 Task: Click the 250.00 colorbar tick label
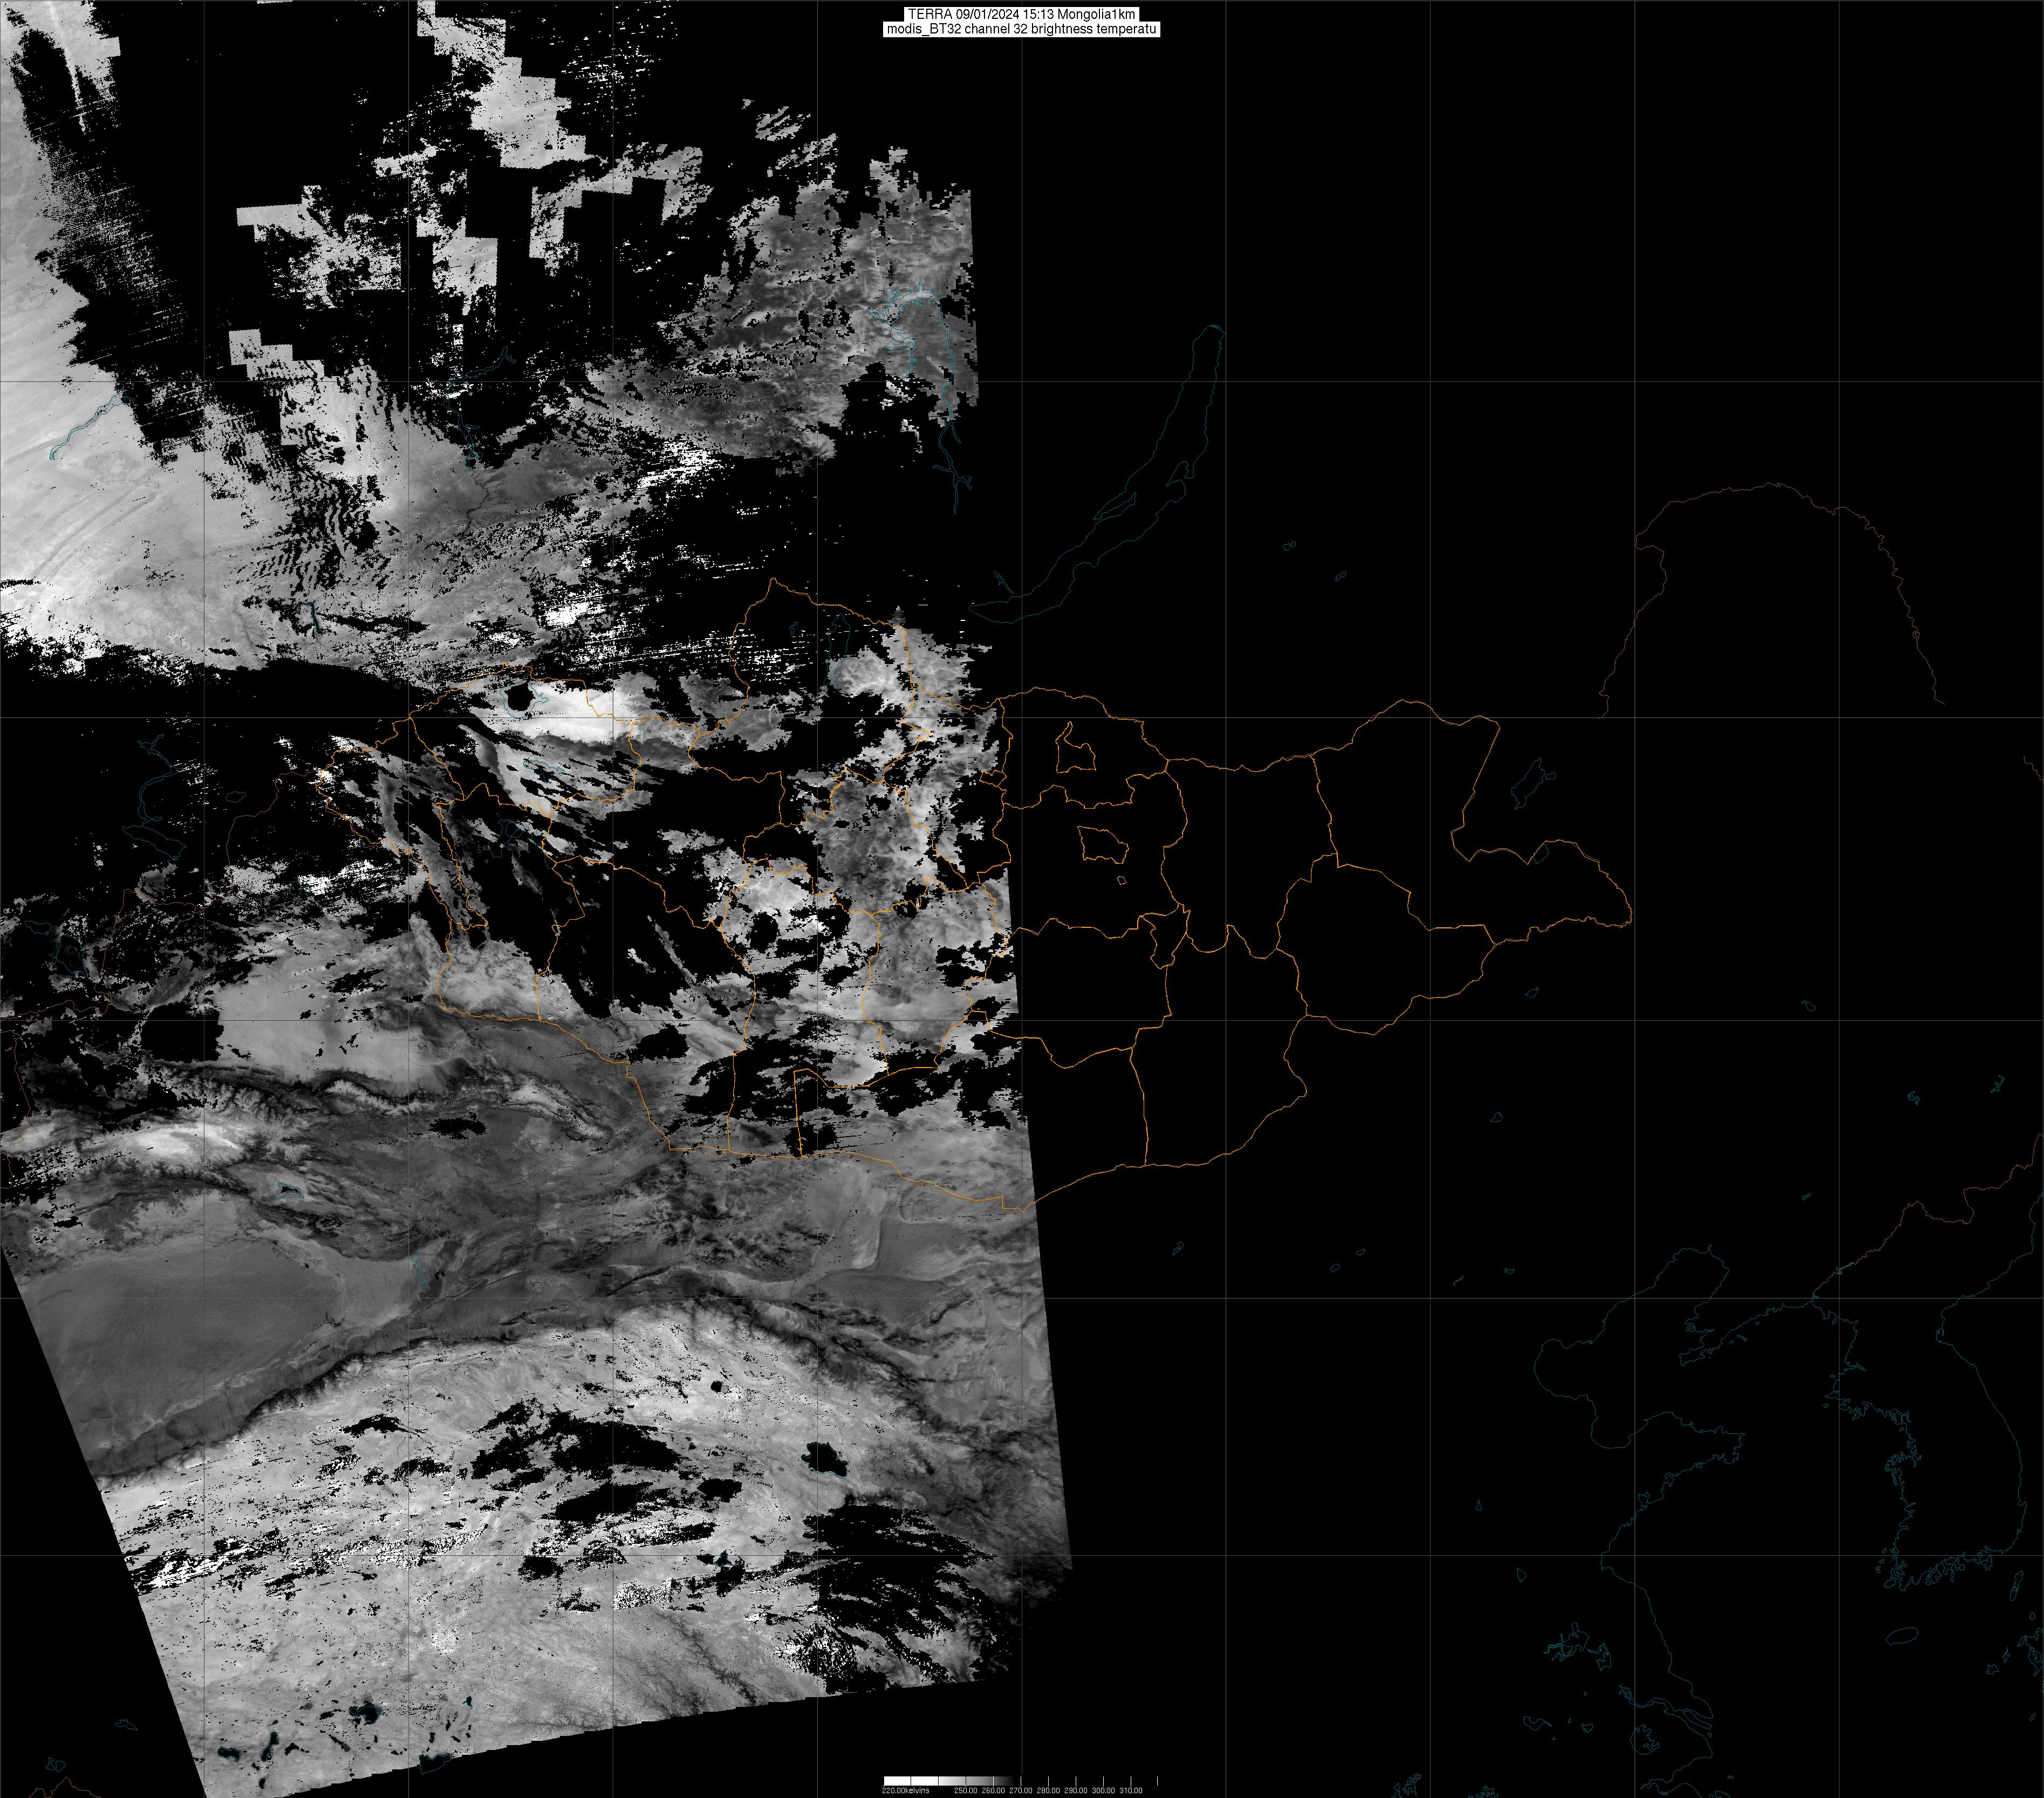[x=966, y=1790]
